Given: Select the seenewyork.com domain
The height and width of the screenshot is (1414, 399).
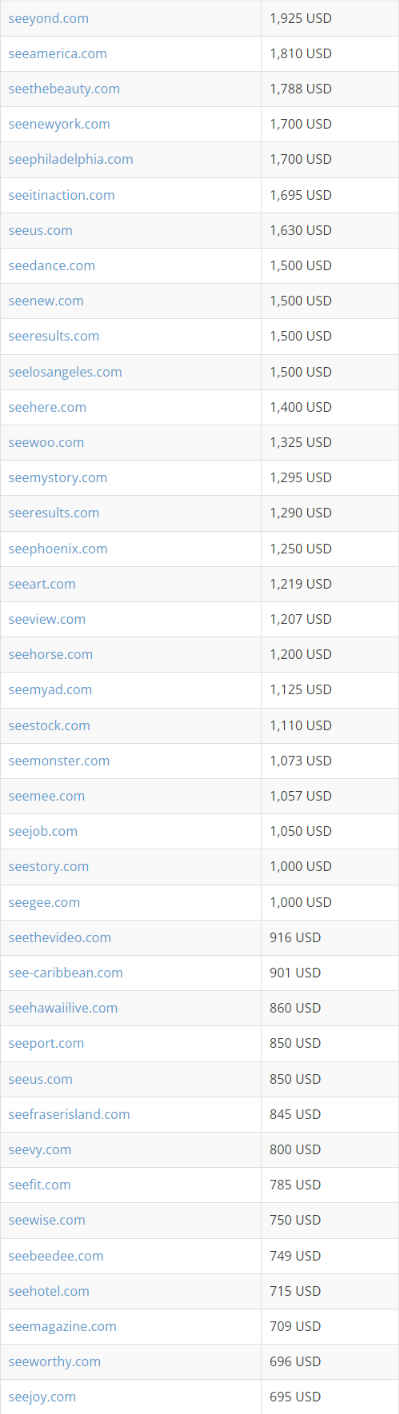Looking at the screenshot, I should click(59, 124).
